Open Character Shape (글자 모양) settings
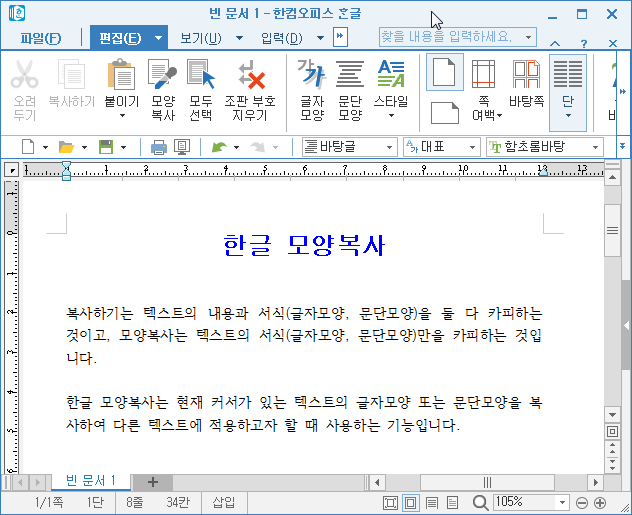This screenshot has height=515, width=632. click(312, 74)
